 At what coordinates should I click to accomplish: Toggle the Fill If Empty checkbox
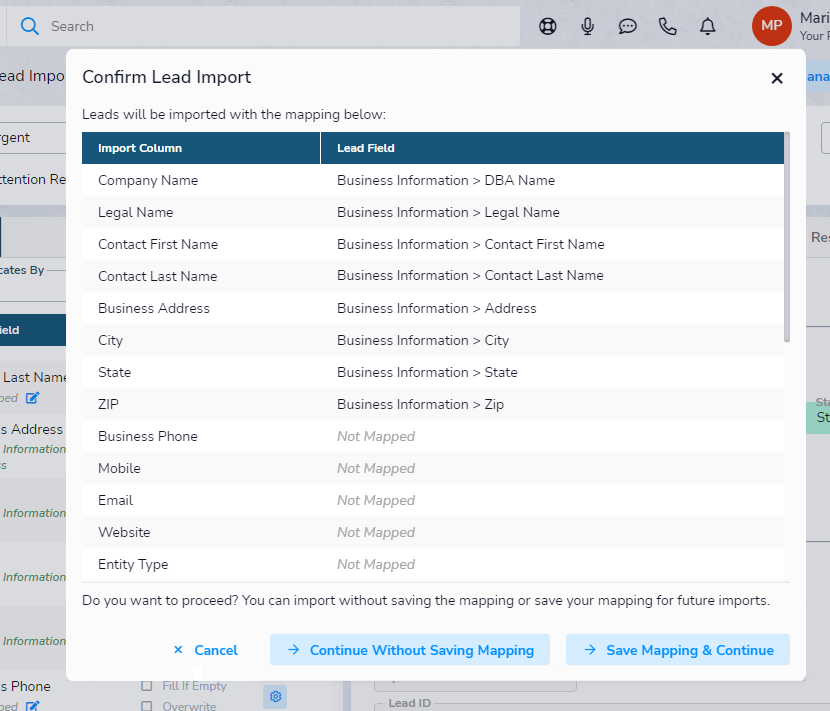click(147, 686)
